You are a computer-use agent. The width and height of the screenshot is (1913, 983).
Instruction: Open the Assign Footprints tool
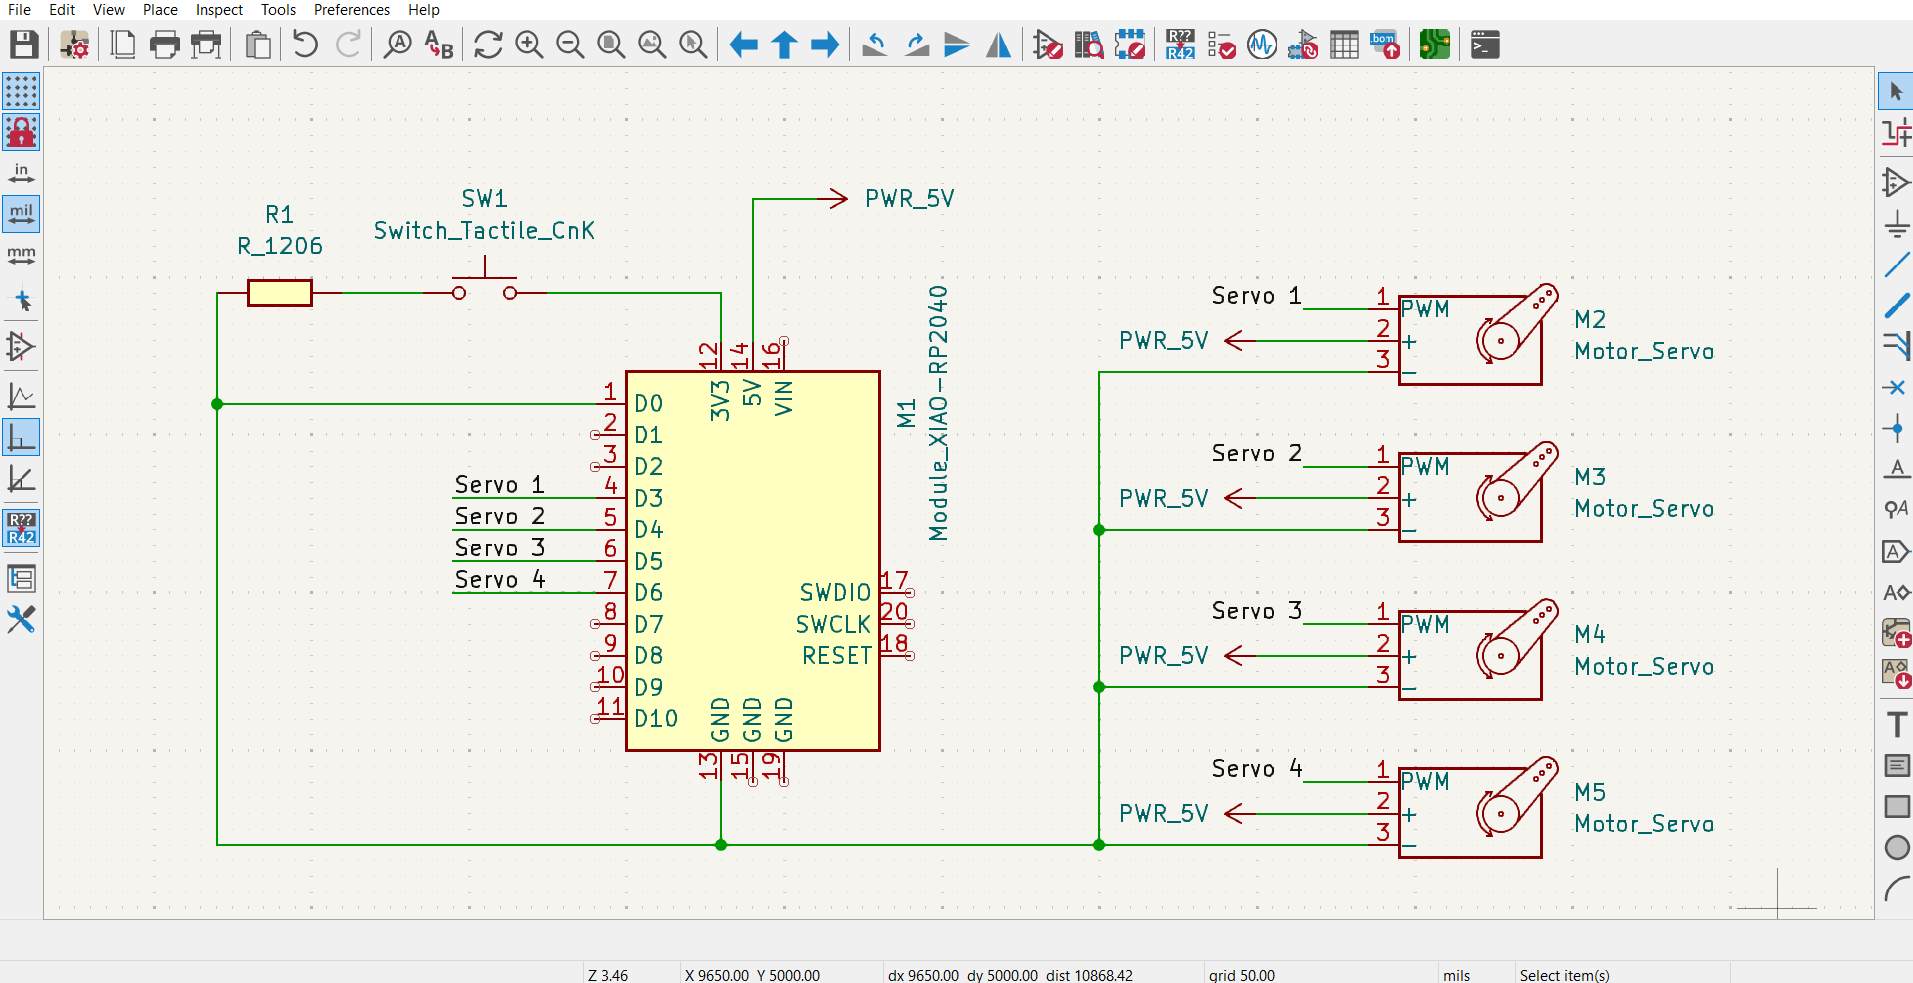[x=1303, y=45]
